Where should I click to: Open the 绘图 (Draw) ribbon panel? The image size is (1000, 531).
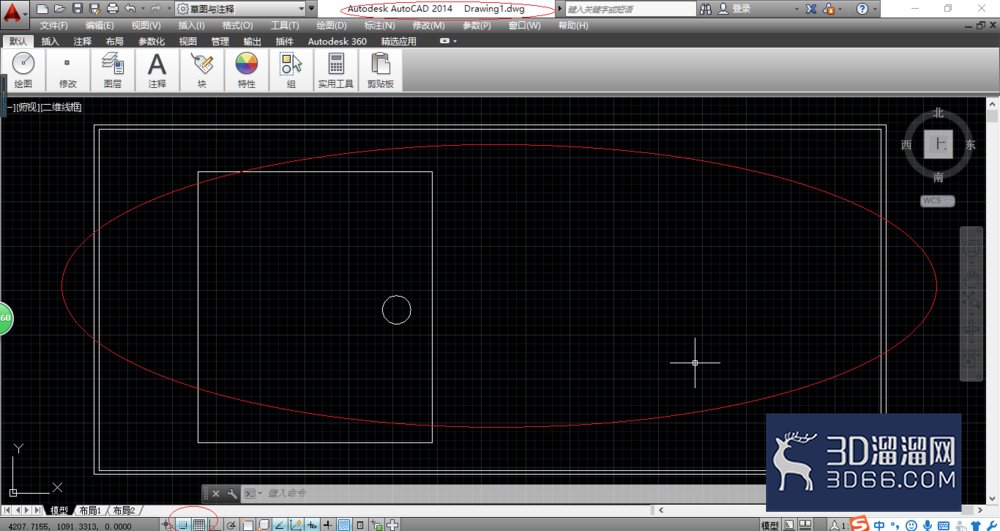click(x=24, y=70)
